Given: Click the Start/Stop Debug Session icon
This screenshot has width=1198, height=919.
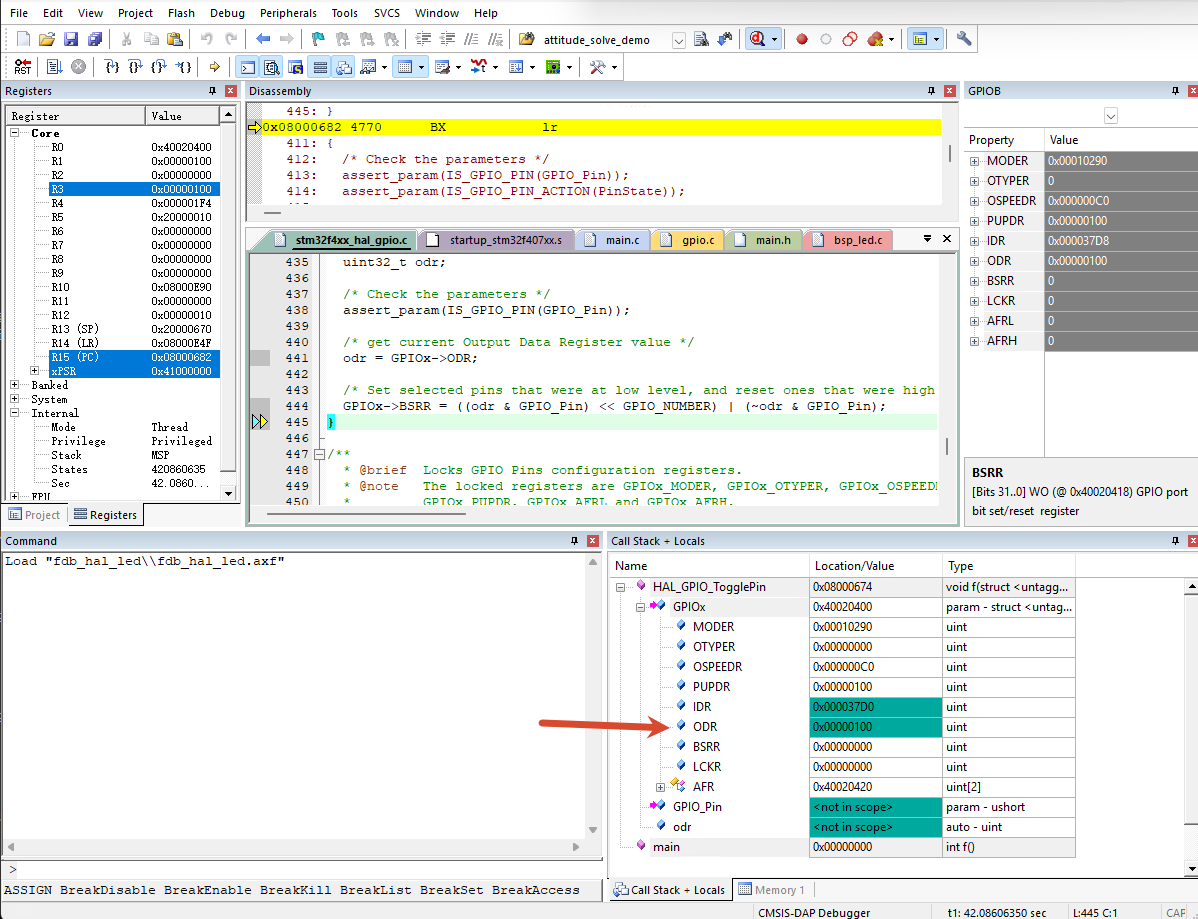Looking at the screenshot, I should 757,39.
